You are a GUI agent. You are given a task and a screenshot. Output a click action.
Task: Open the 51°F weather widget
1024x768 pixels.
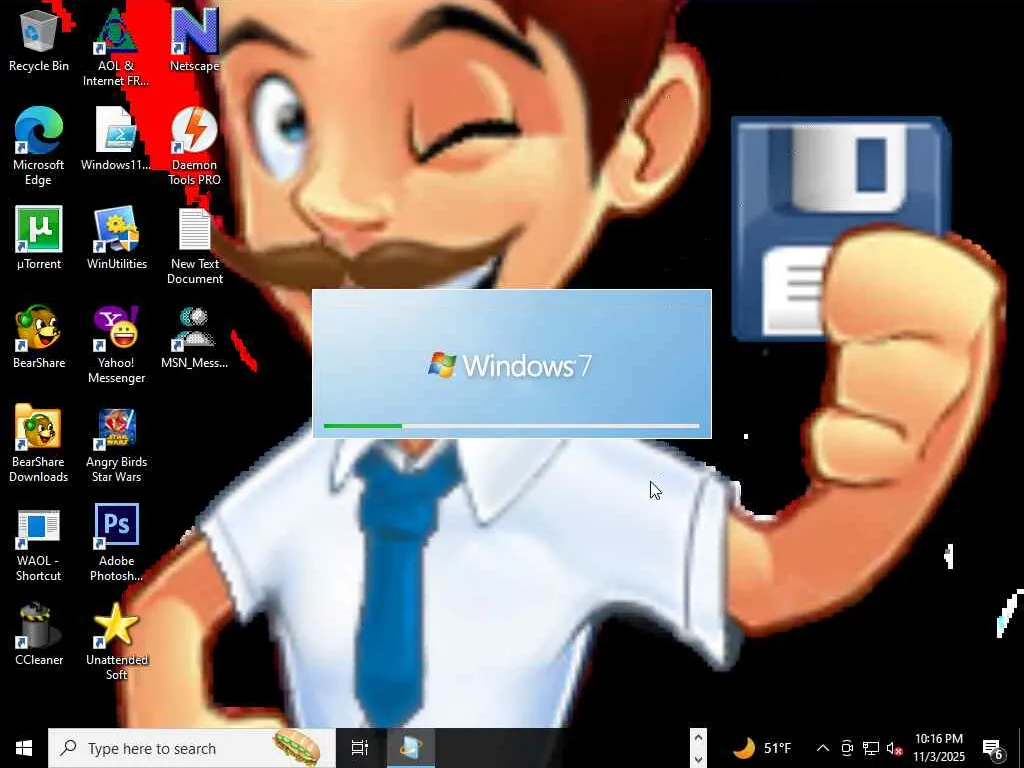[761, 748]
